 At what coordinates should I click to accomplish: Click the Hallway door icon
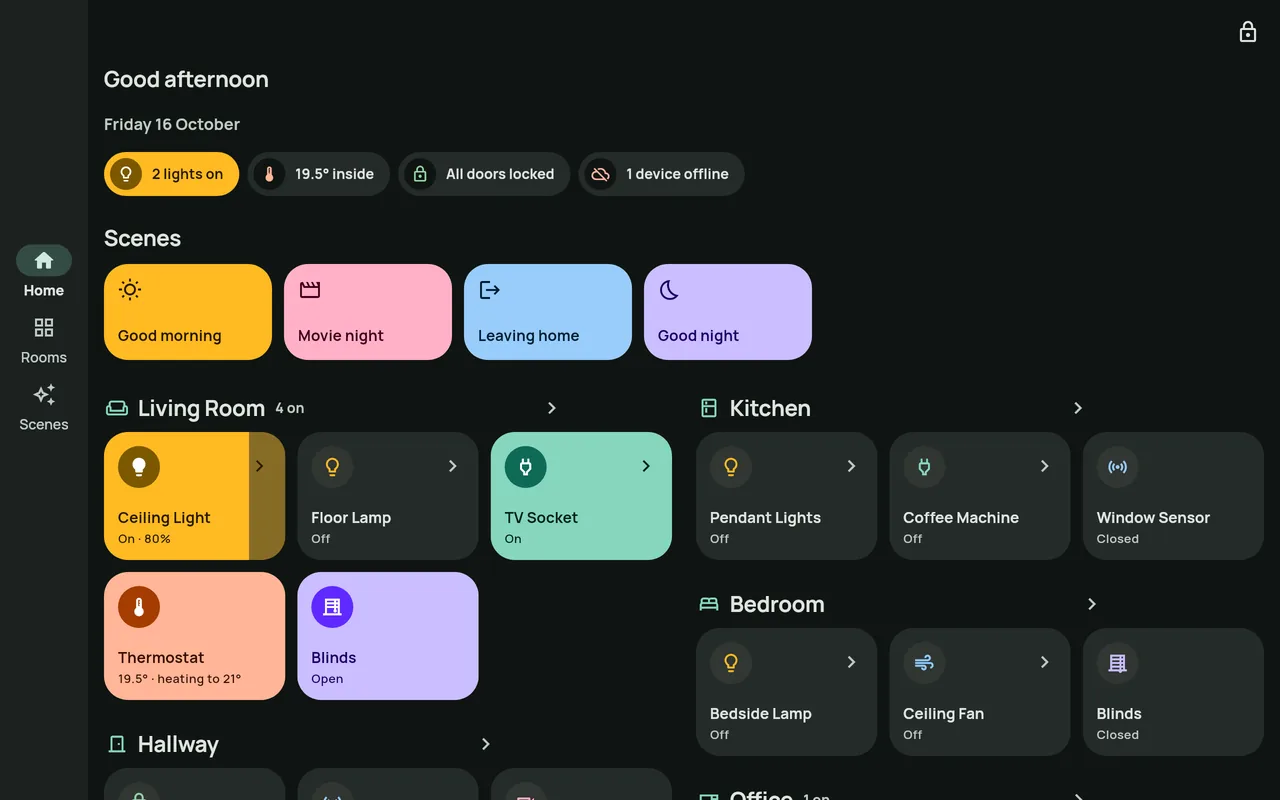[117, 744]
